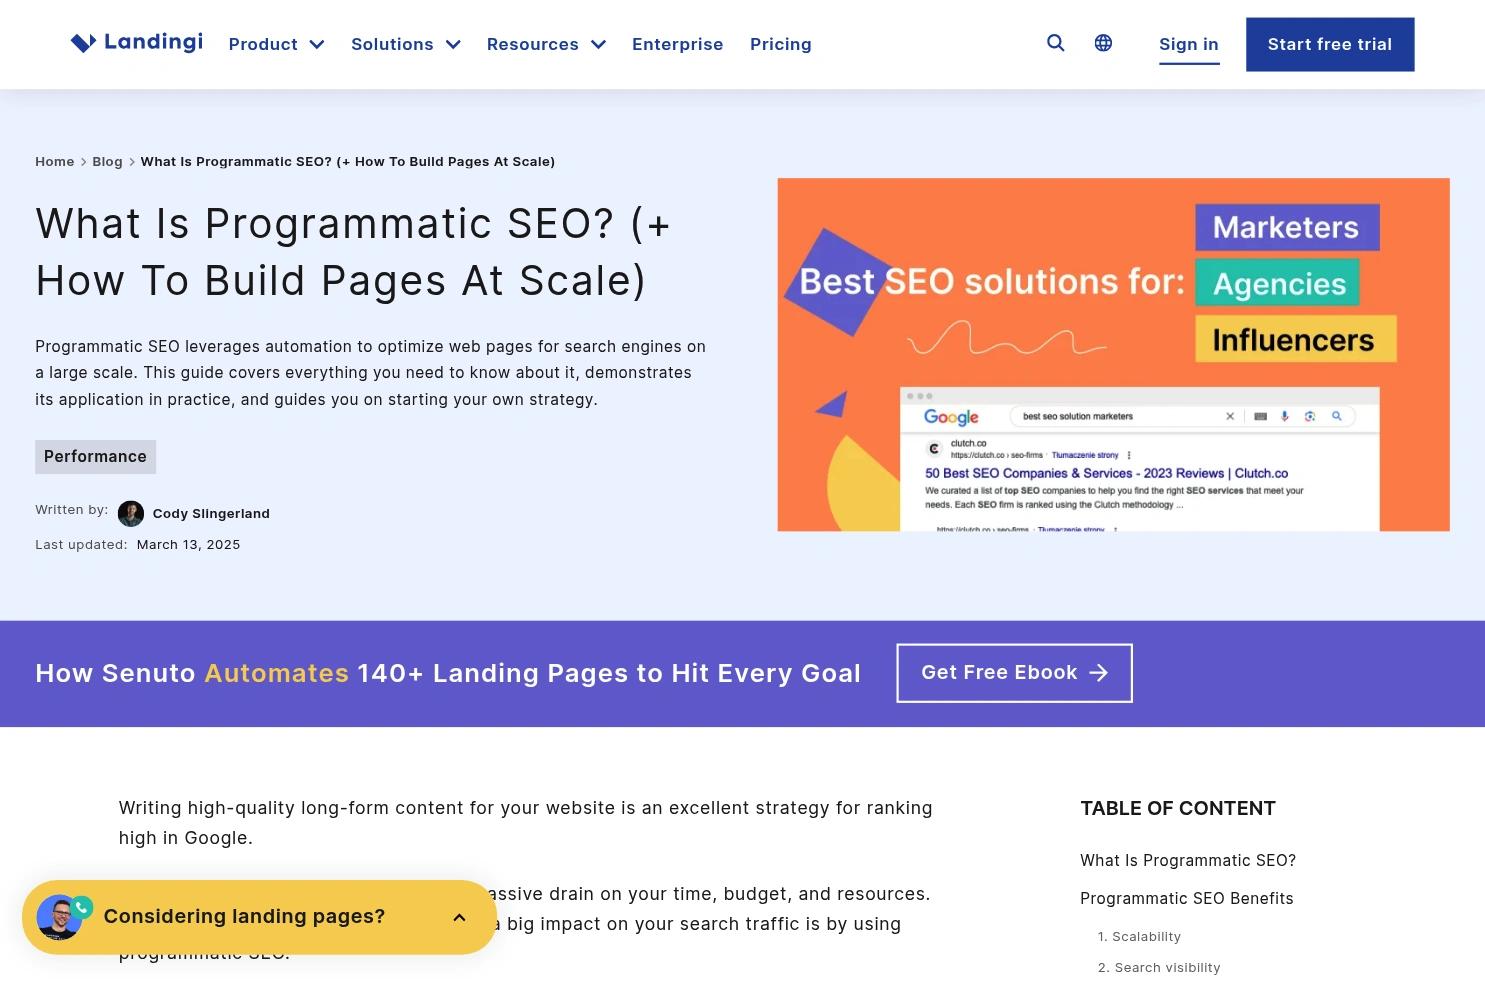
Task: Jump to Programmatic SEO Benefits section
Action: (1187, 899)
